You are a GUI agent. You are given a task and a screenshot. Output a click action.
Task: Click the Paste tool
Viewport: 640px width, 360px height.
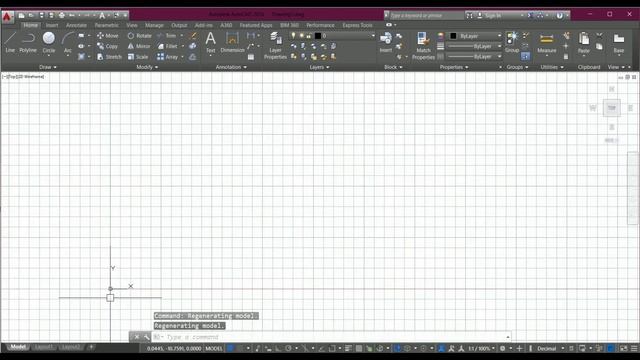[584, 43]
